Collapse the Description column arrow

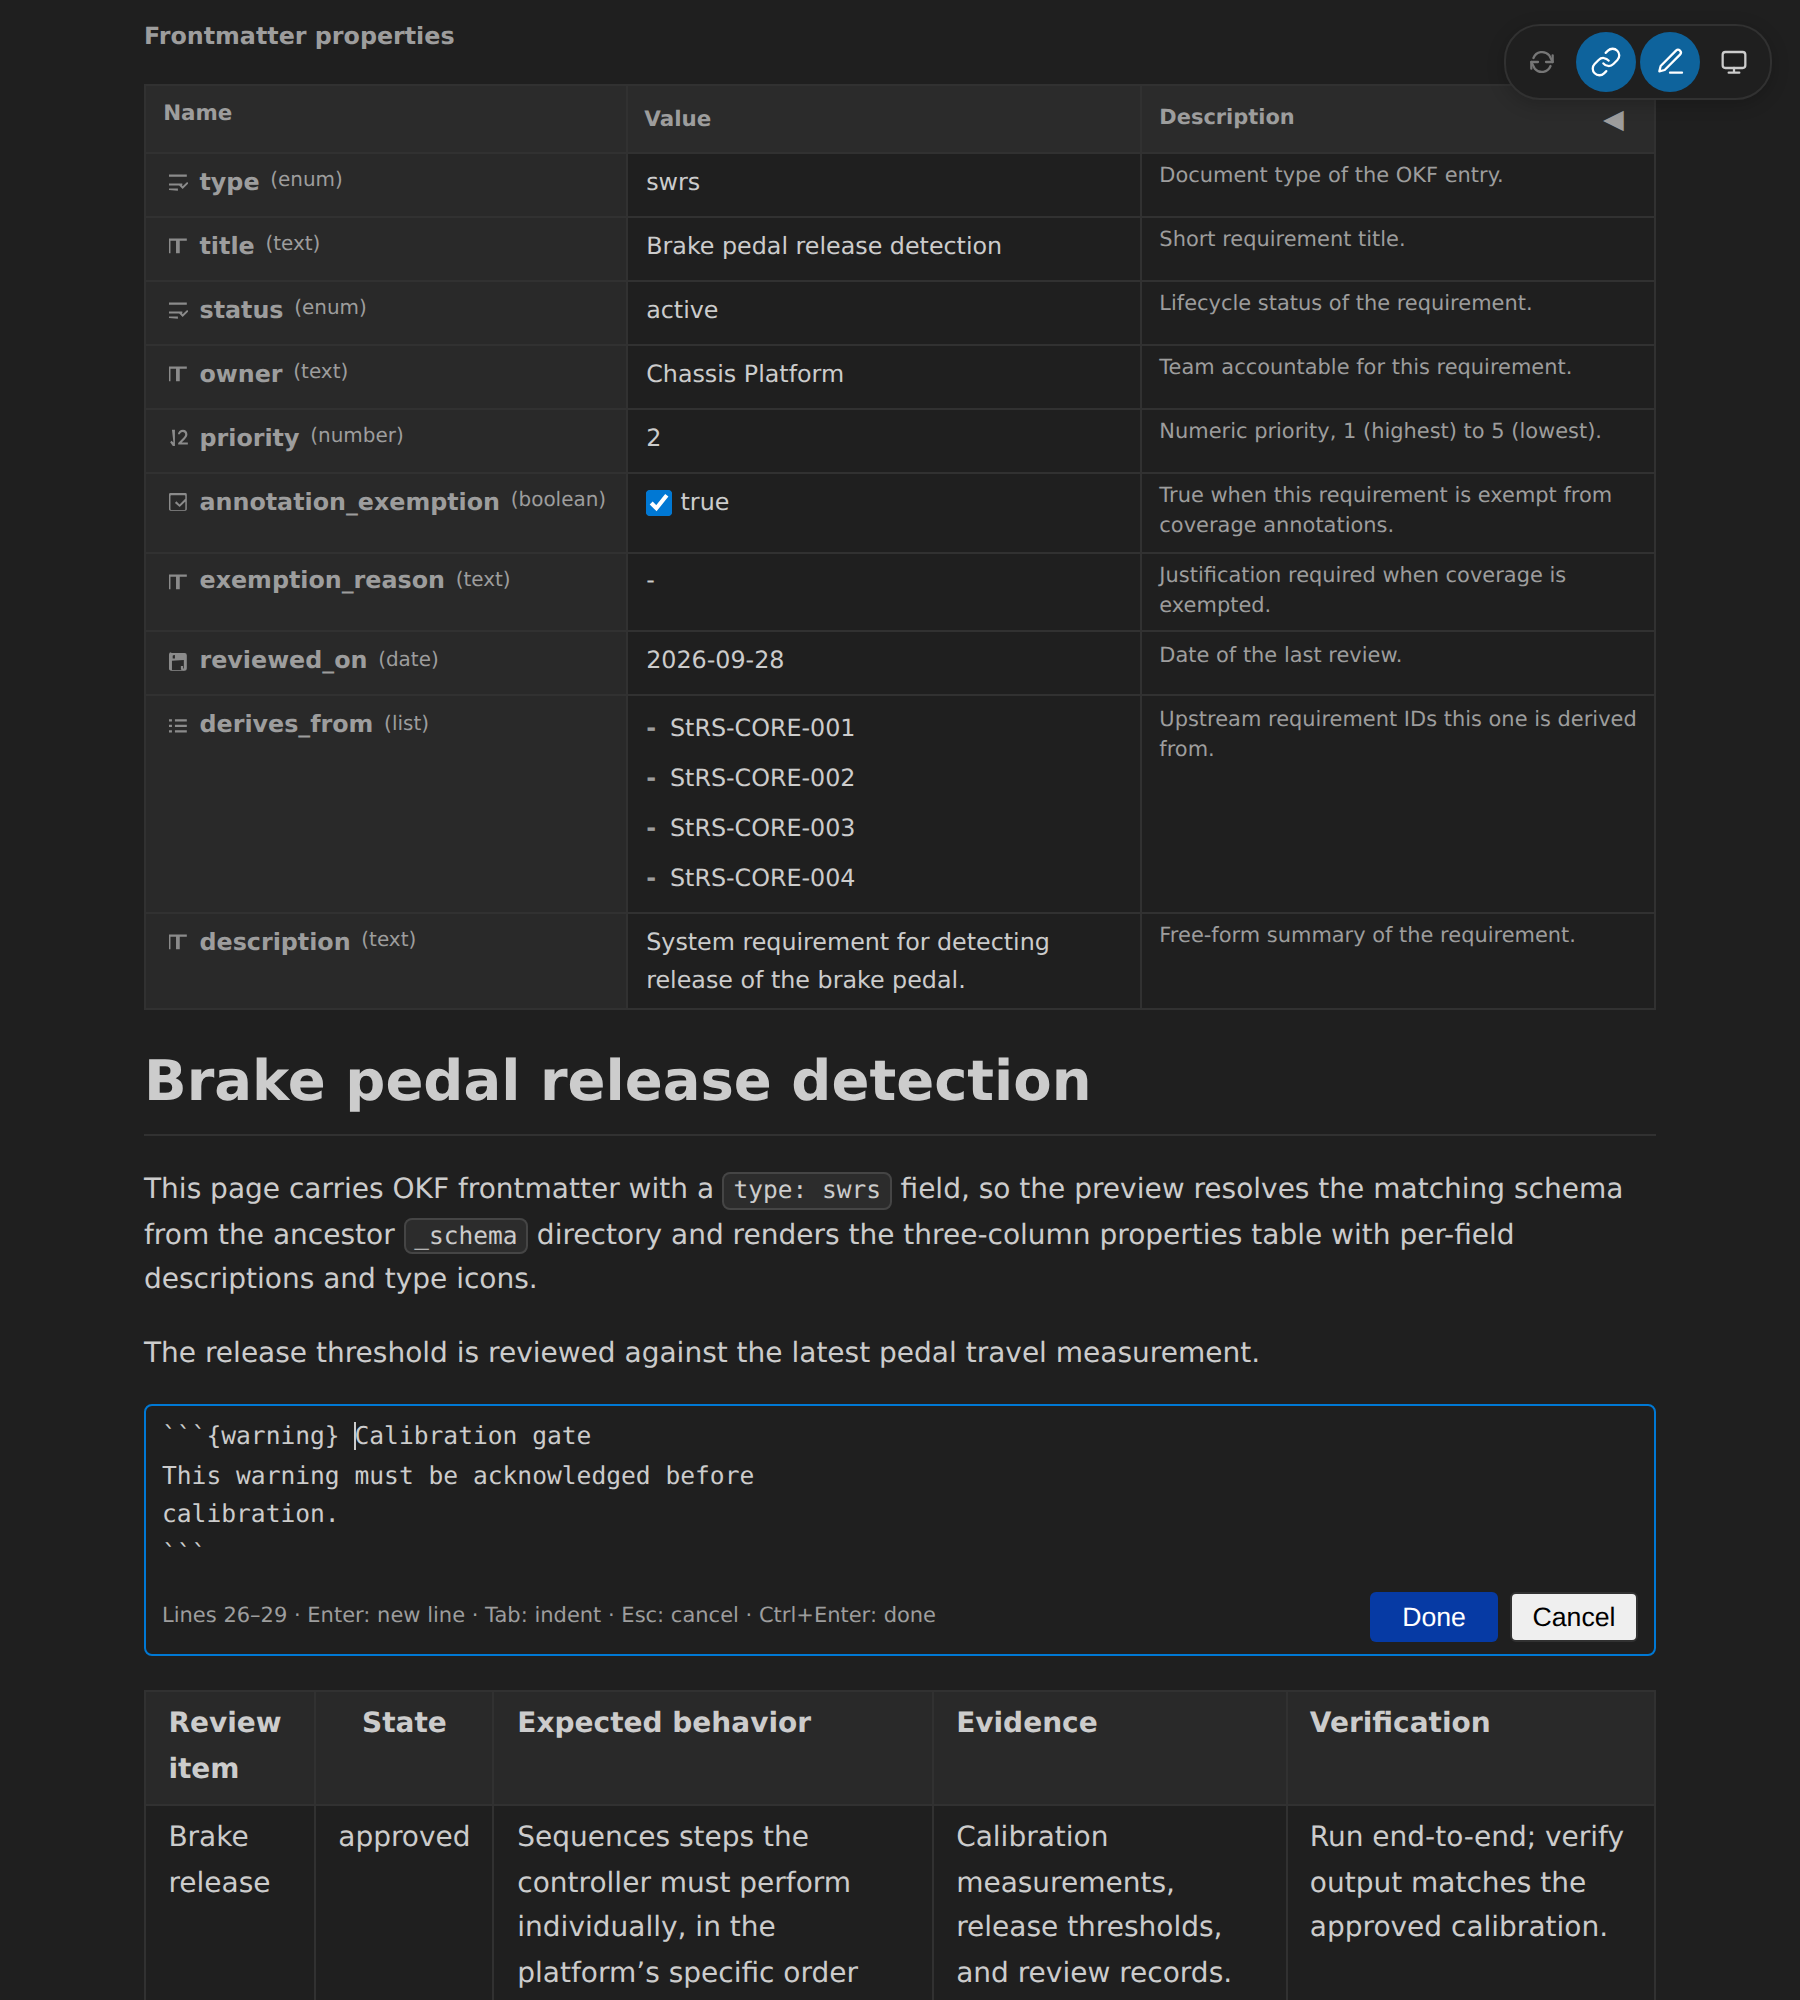click(1613, 121)
